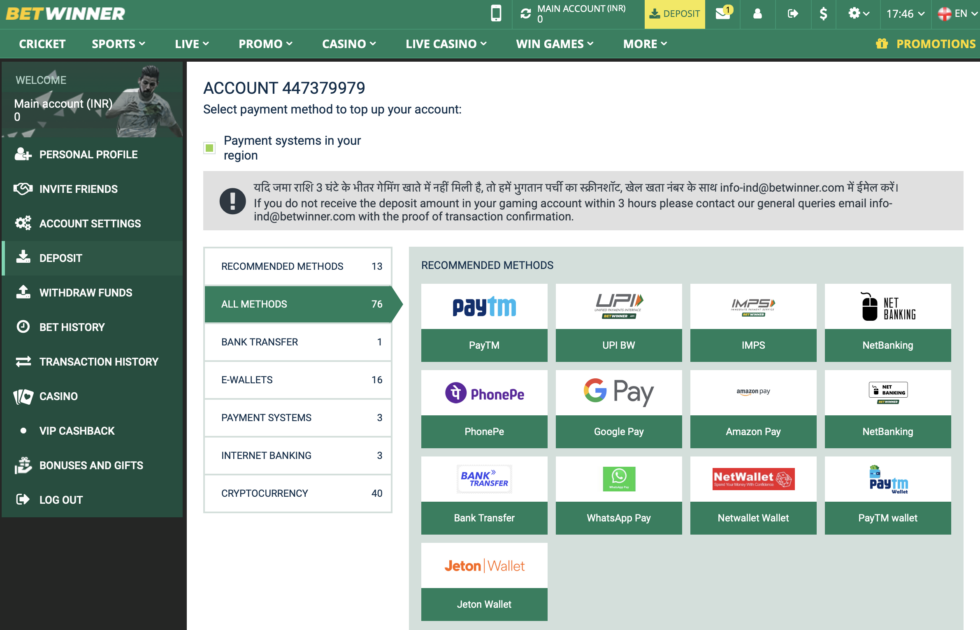Viewport: 980px width, 630px height.
Task: Select the Google Pay logo
Action: (x=619, y=393)
